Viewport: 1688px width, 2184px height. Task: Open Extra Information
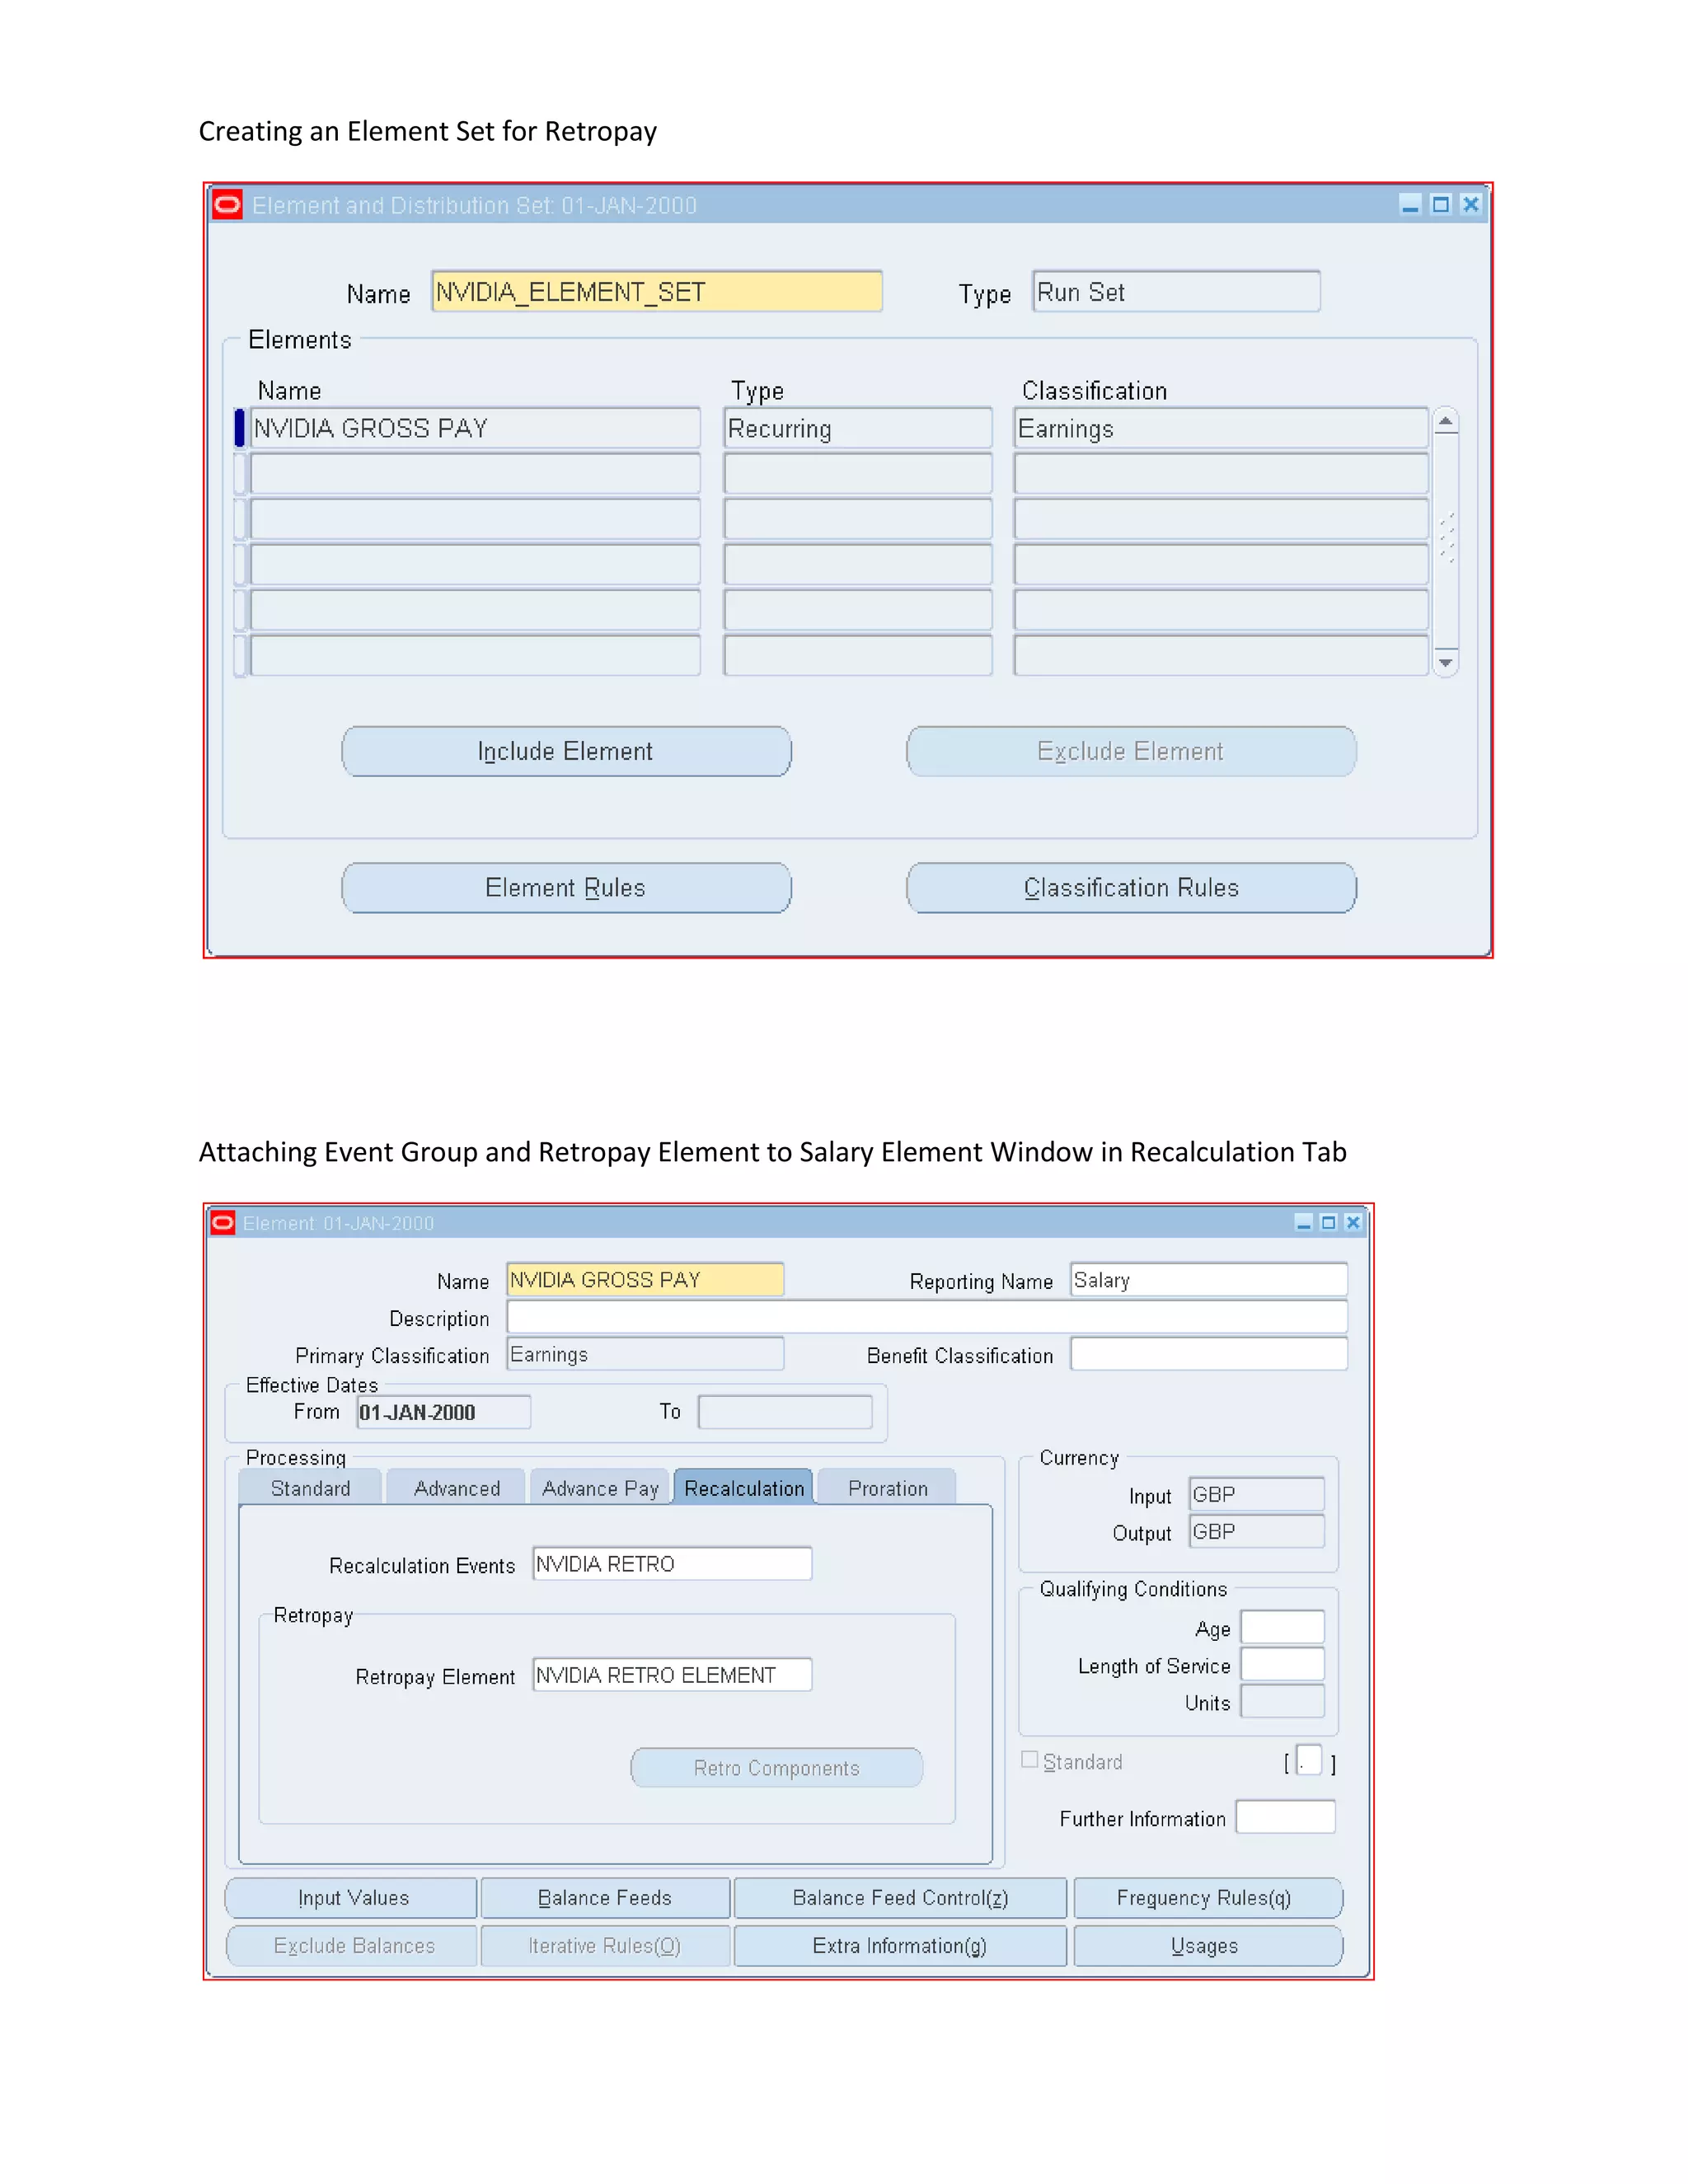[900, 1946]
